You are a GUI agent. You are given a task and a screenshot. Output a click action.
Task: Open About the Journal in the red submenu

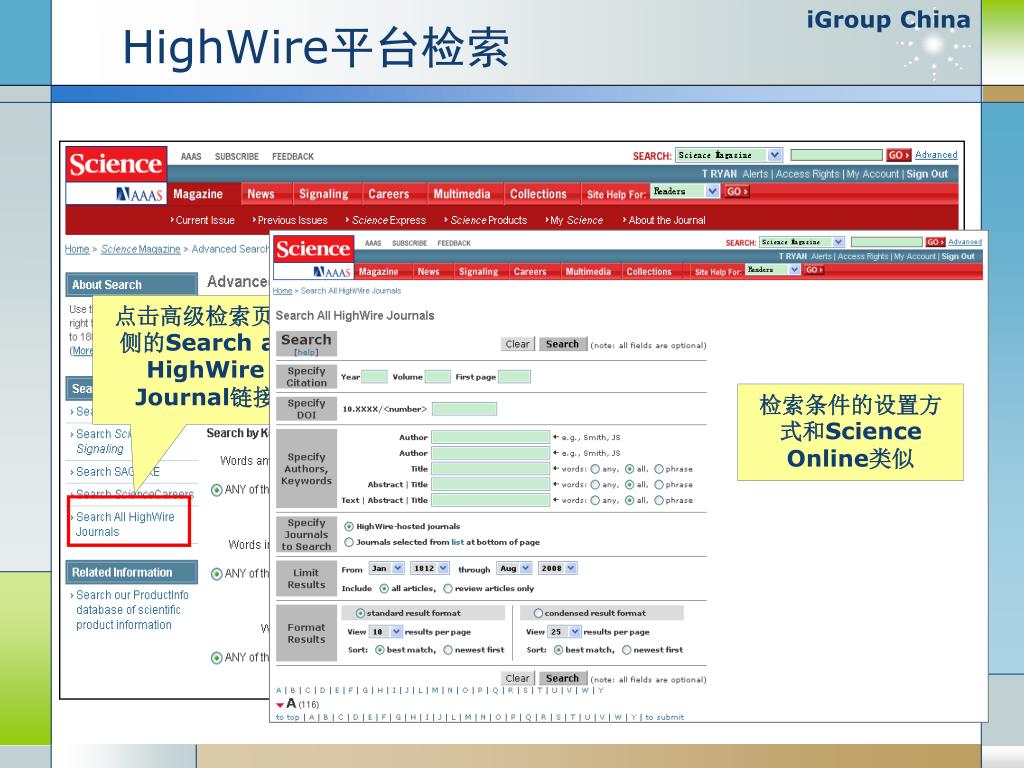tap(667, 220)
